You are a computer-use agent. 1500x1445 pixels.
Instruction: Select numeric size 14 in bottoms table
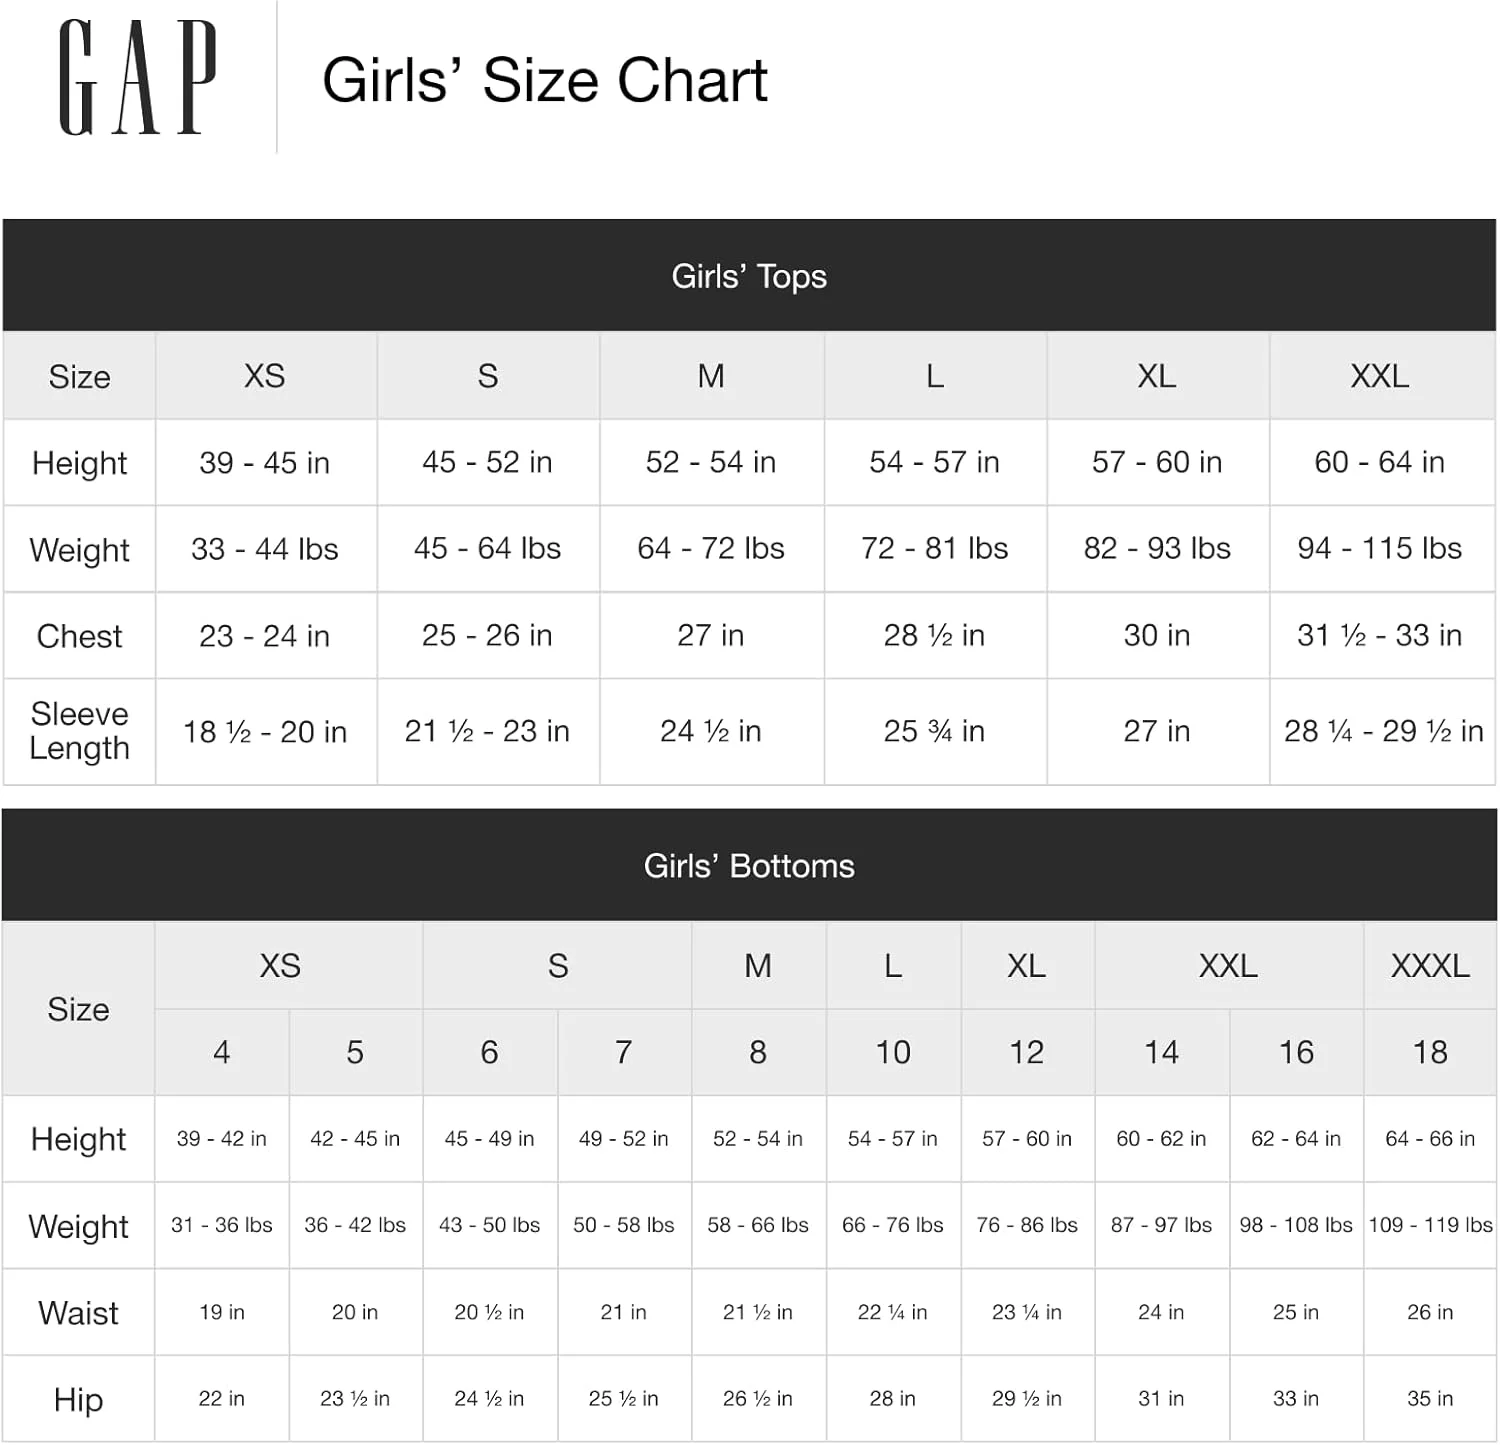point(1161,1052)
